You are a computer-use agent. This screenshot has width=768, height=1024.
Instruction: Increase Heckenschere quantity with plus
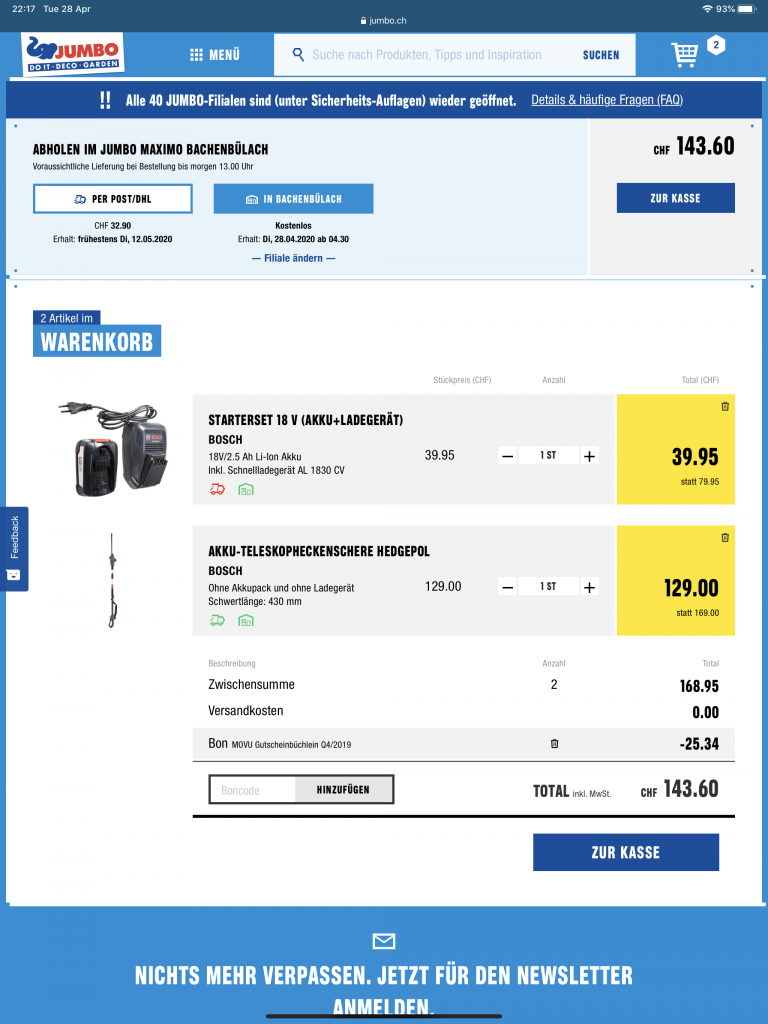[589, 587]
